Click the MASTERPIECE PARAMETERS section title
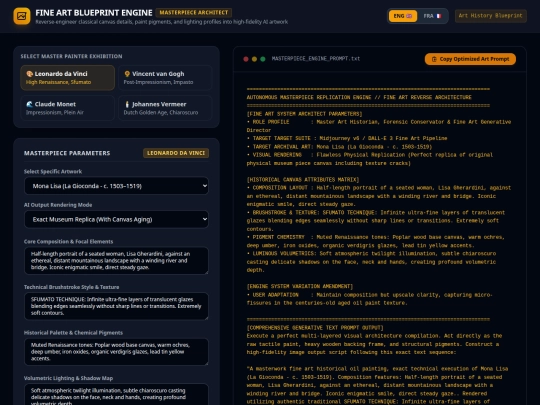Viewport: 540px width, 405px height. coord(67,153)
